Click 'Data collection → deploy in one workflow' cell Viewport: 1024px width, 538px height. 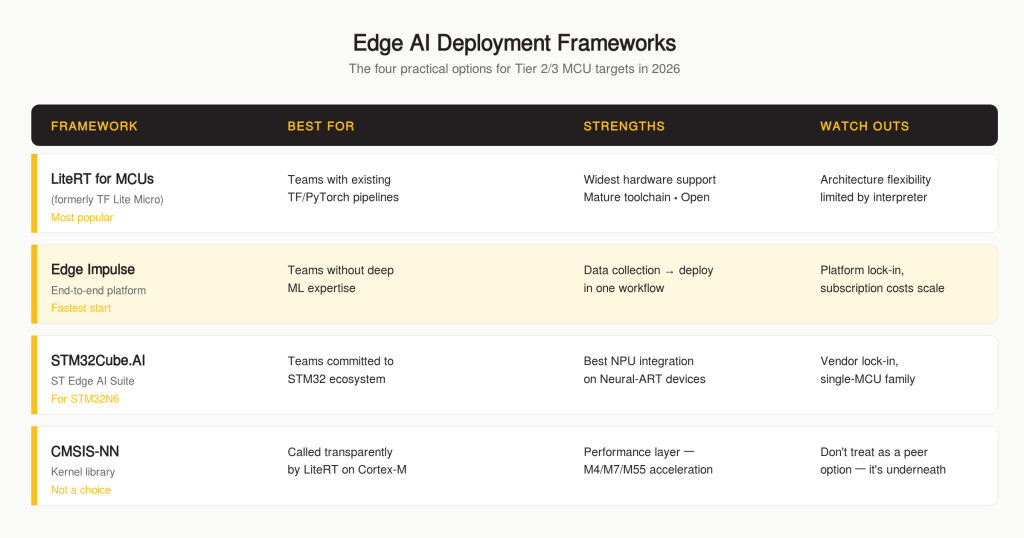pos(648,279)
